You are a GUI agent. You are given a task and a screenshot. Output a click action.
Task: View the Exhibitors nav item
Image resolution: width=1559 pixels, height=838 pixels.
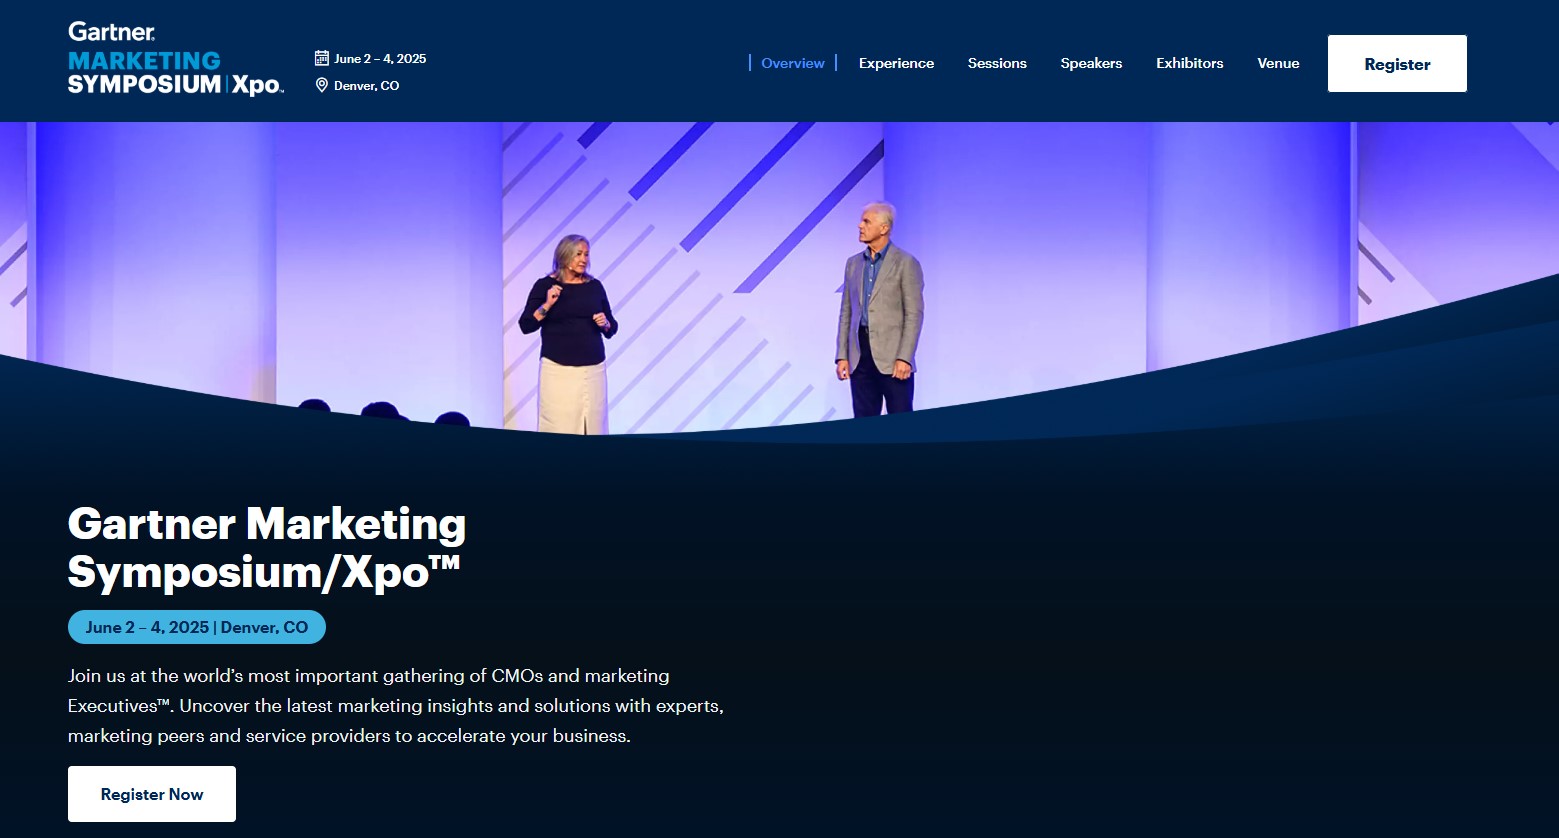1189,63
